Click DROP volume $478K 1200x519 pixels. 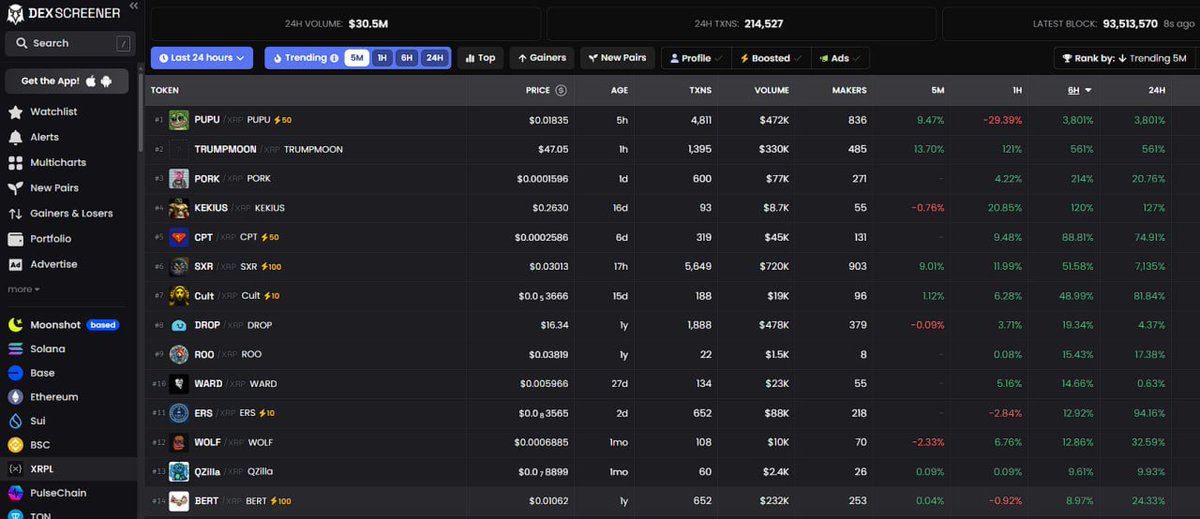(x=774, y=325)
